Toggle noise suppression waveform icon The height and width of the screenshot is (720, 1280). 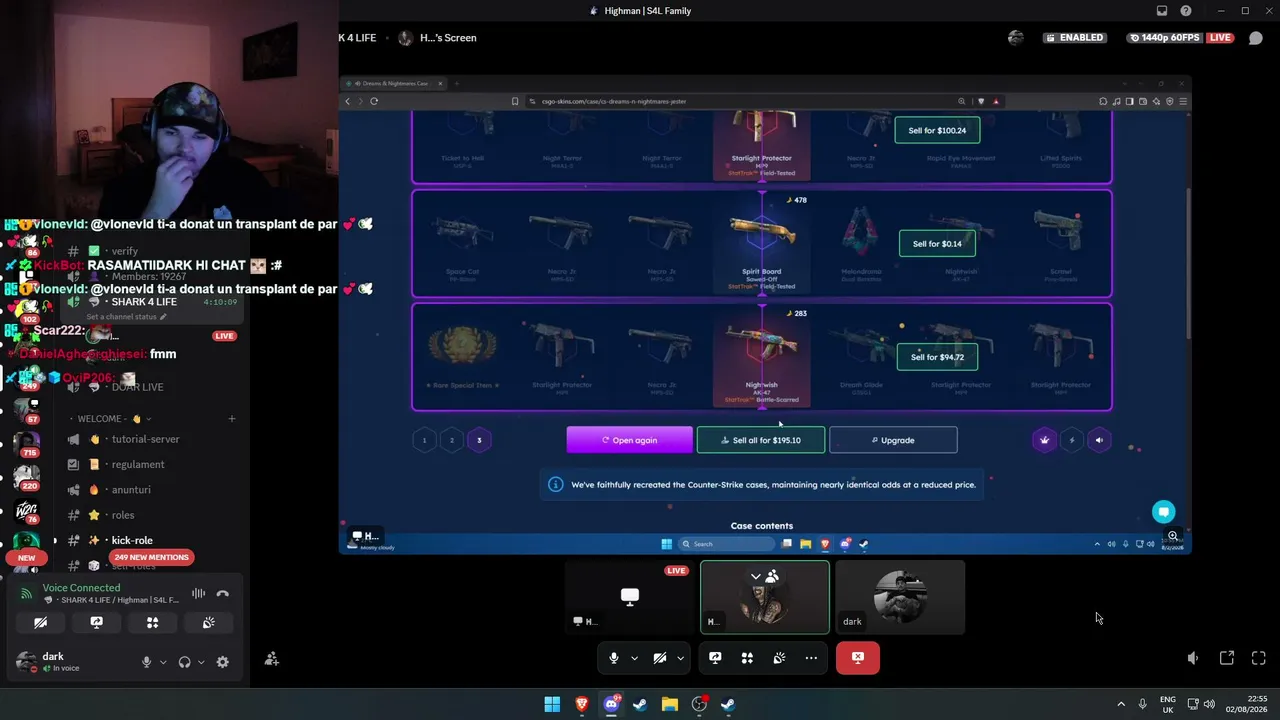[198, 594]
